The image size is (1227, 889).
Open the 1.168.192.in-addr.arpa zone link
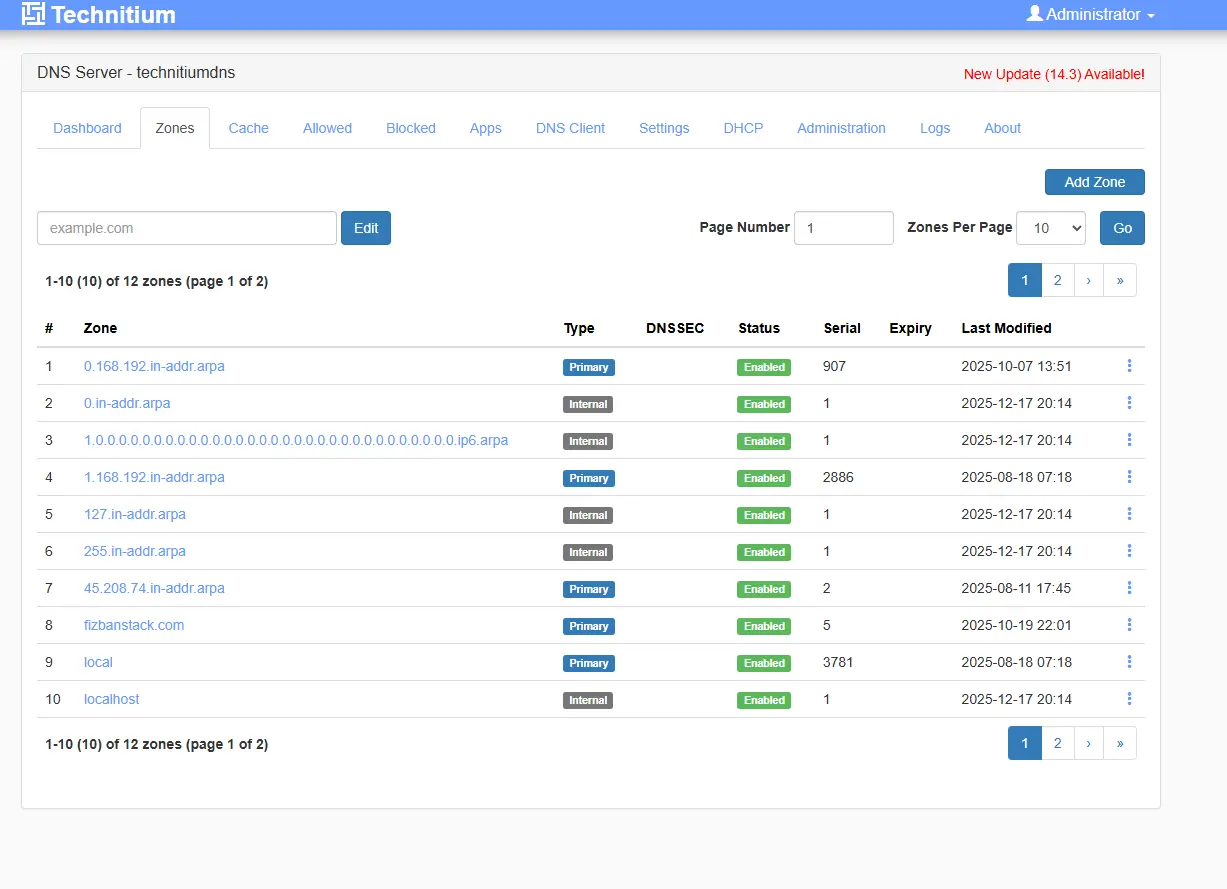(154, 477)
